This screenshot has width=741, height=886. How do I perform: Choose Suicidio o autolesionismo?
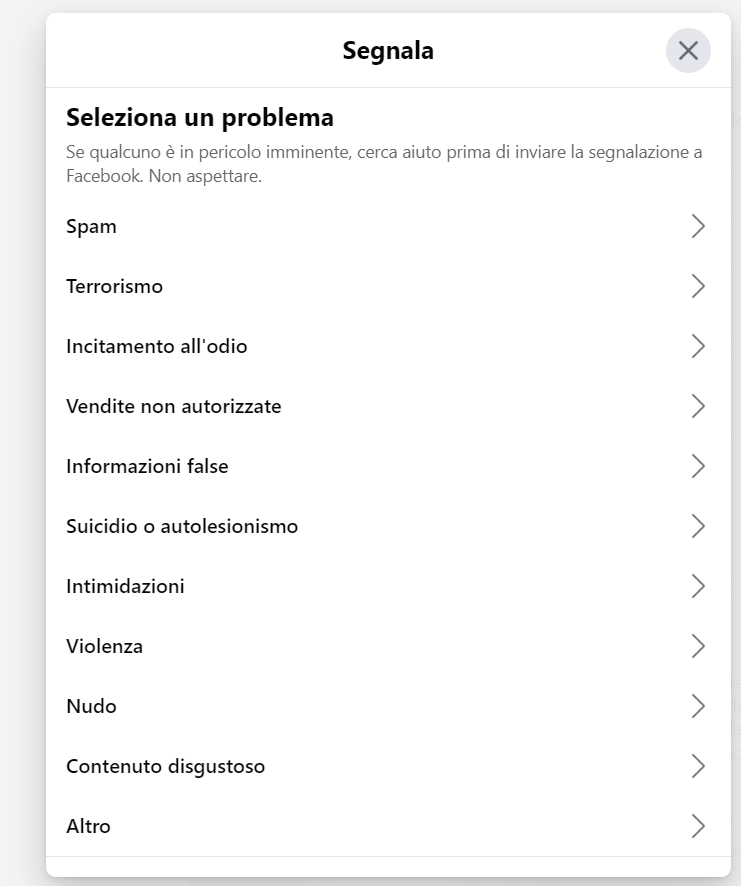click(180, 526)
